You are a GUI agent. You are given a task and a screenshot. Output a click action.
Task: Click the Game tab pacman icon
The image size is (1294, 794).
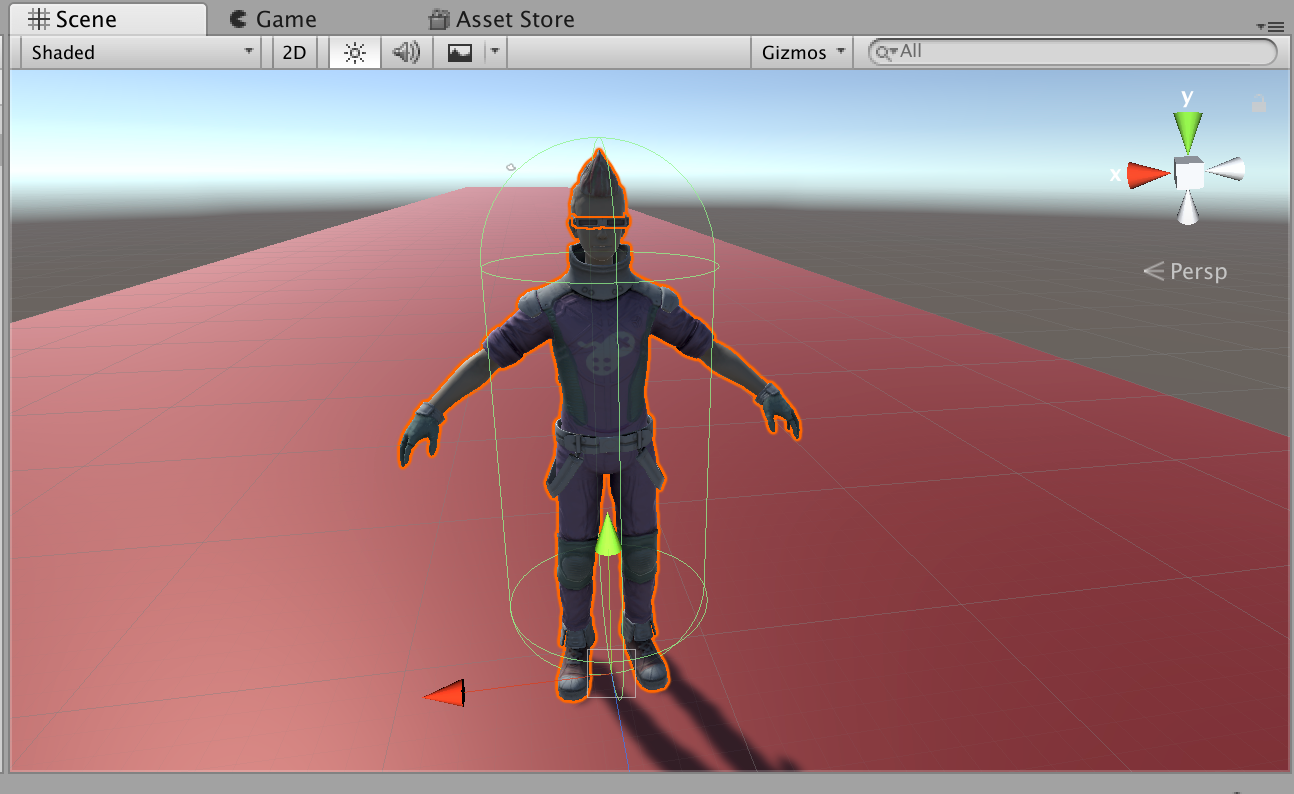coord(238,19)
